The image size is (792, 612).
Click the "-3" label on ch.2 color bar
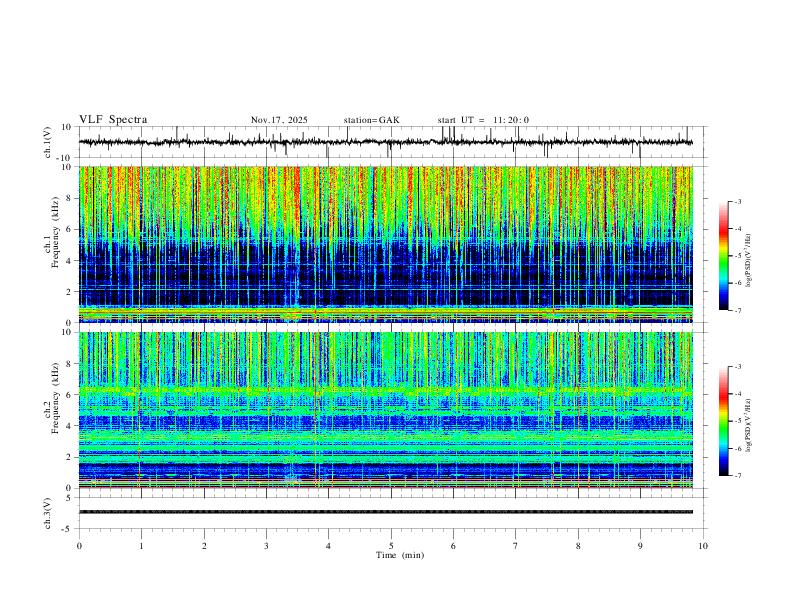737,367
